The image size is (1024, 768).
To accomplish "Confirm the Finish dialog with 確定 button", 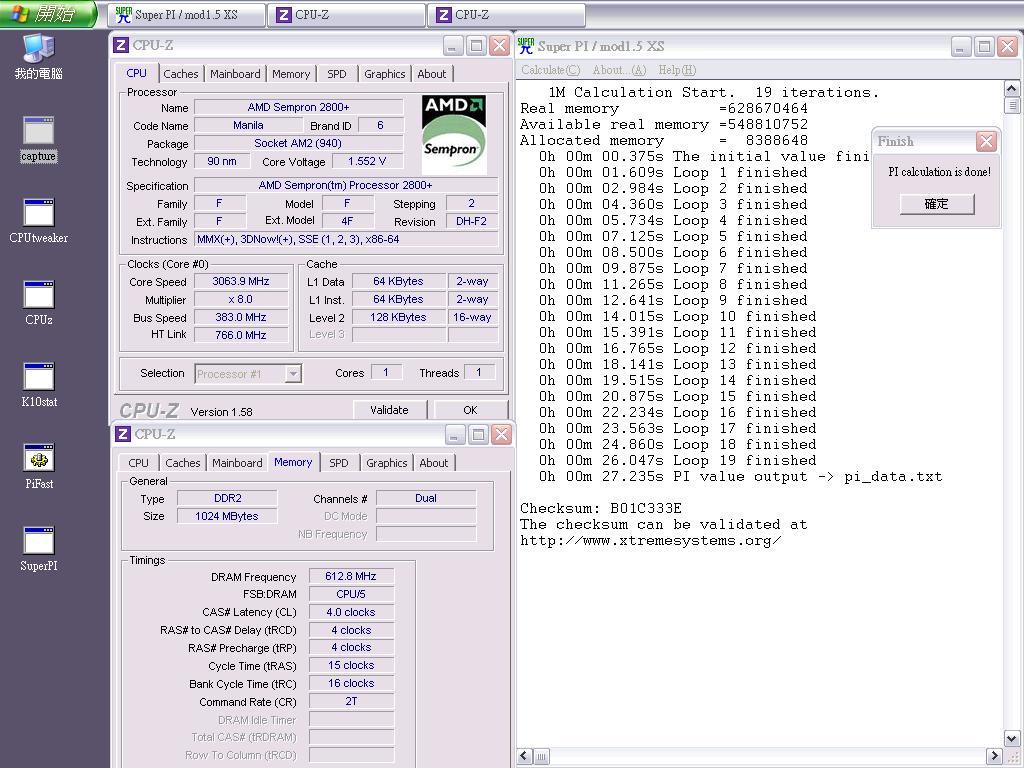I will tap(936, 204).
